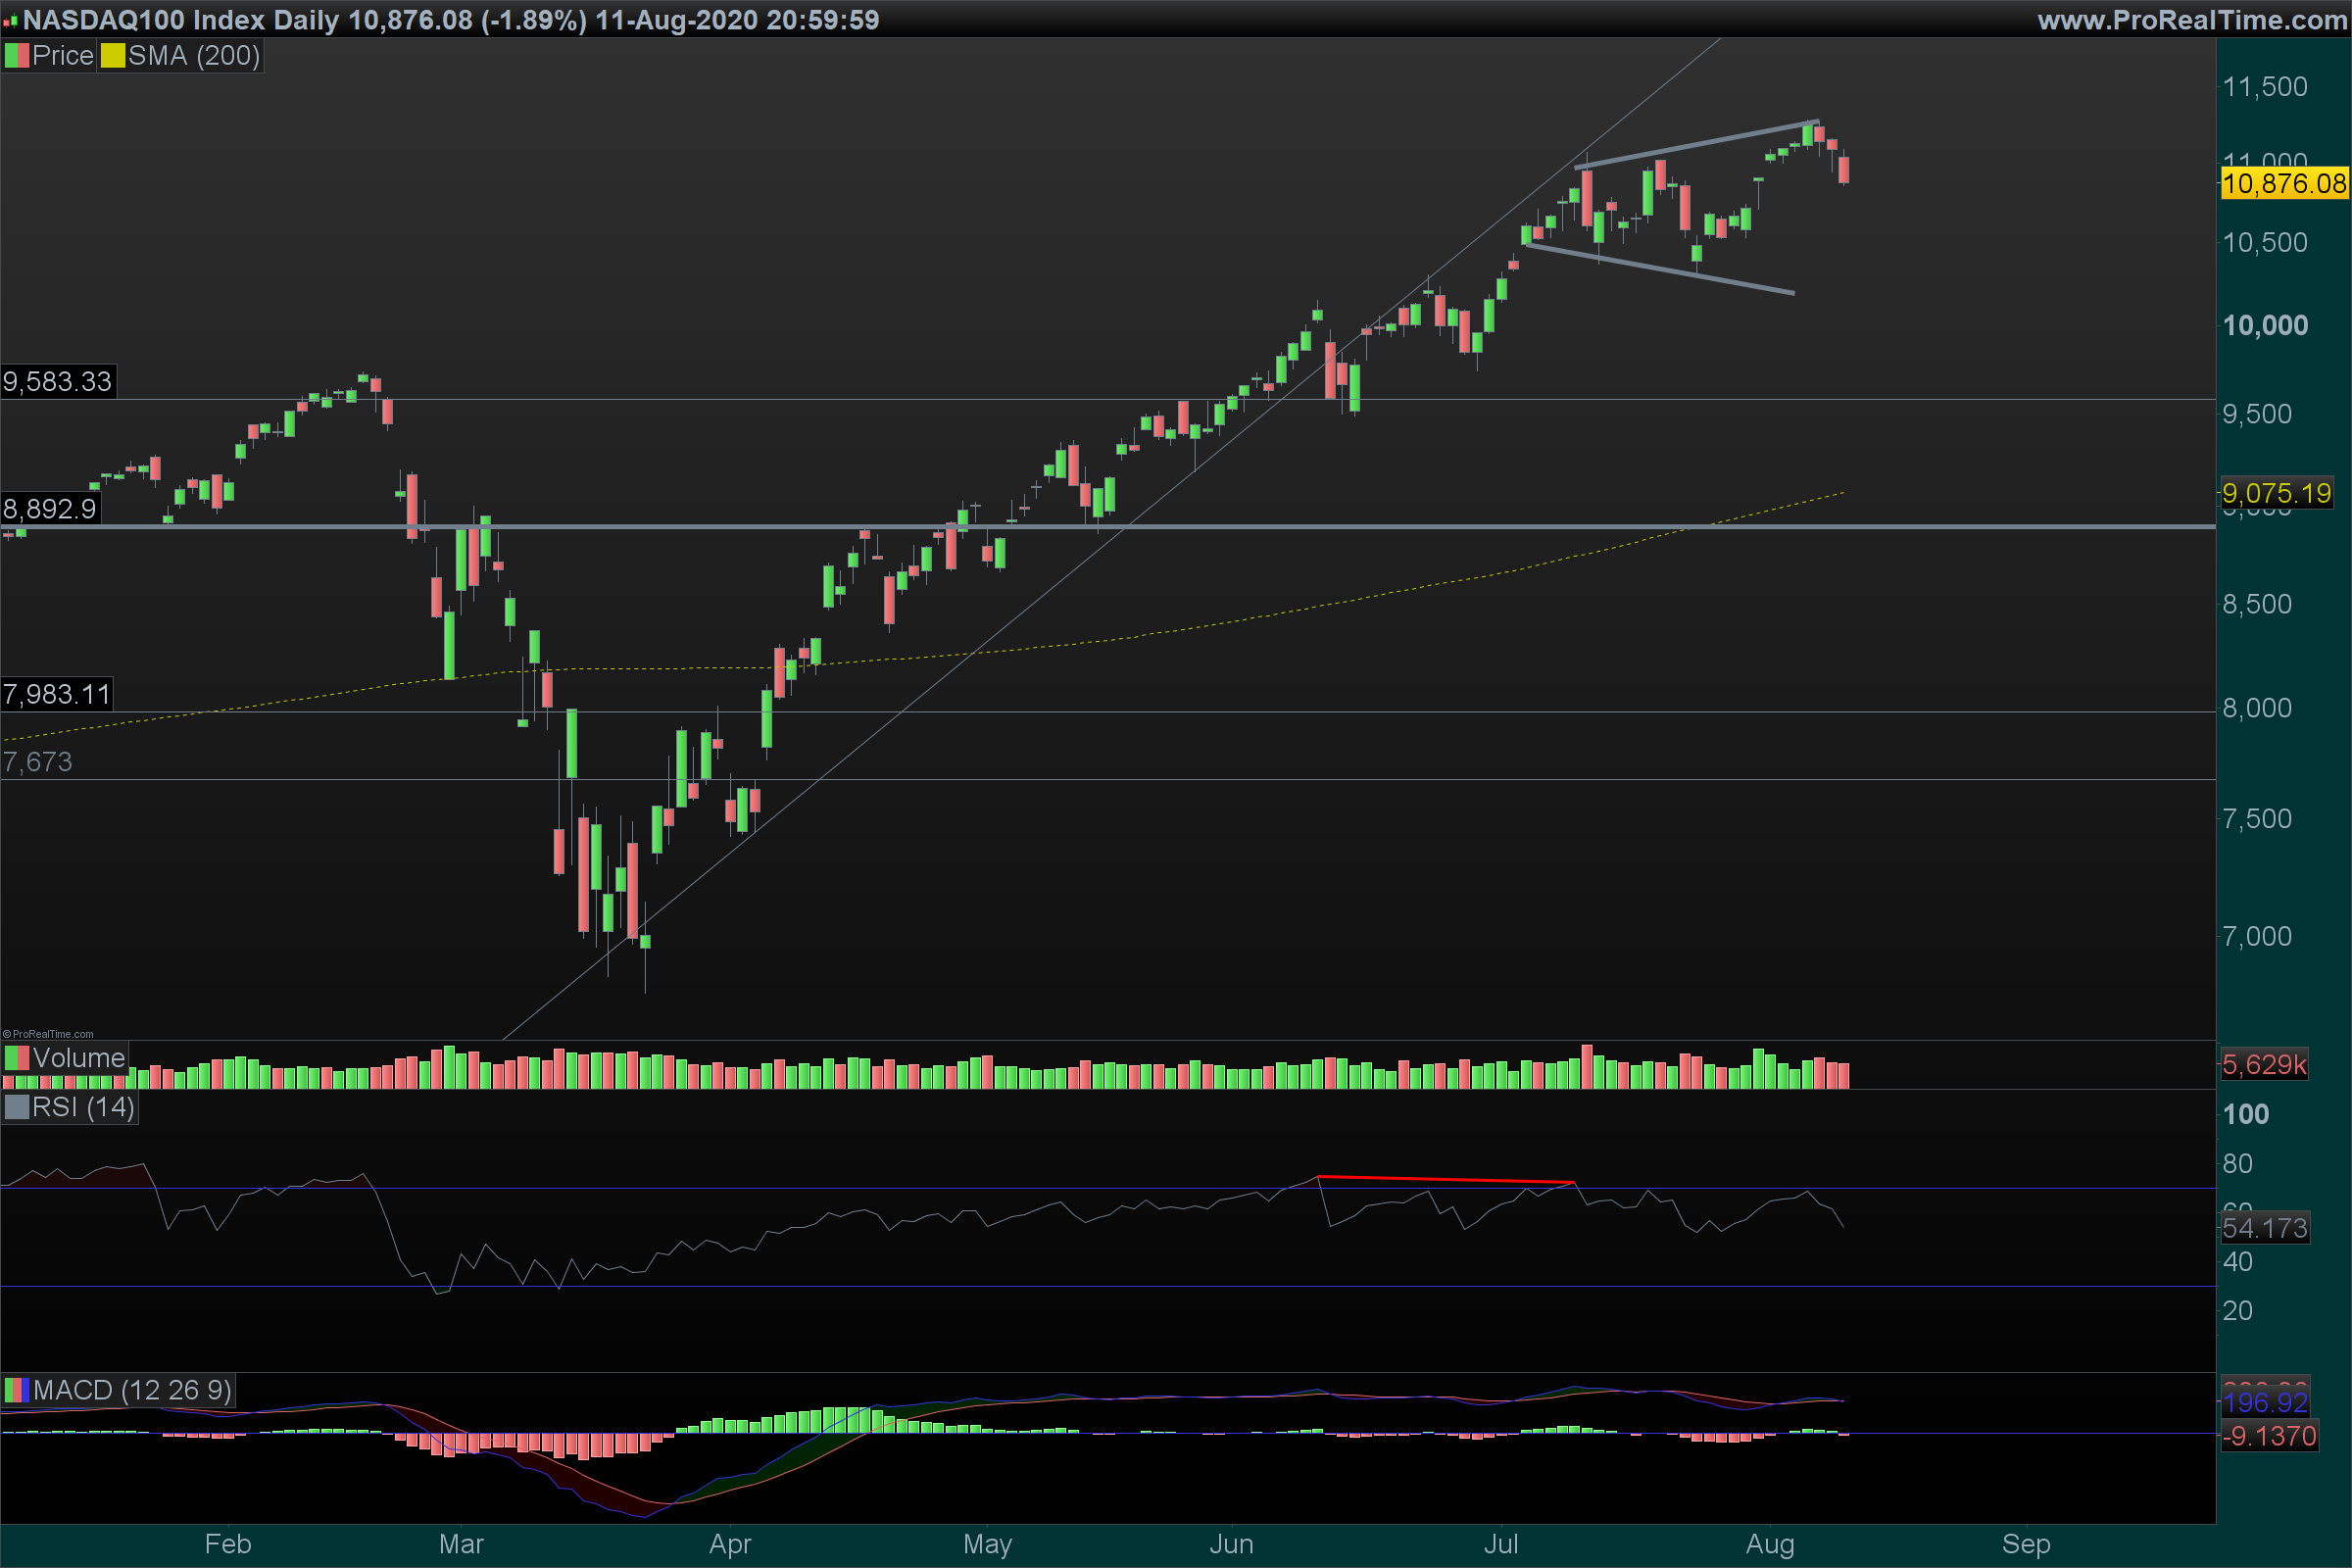Click the yellow SMA (200) legend swatch
Screen dimensions: 2352x1568
pyautogui.click(x=112, y=56)
